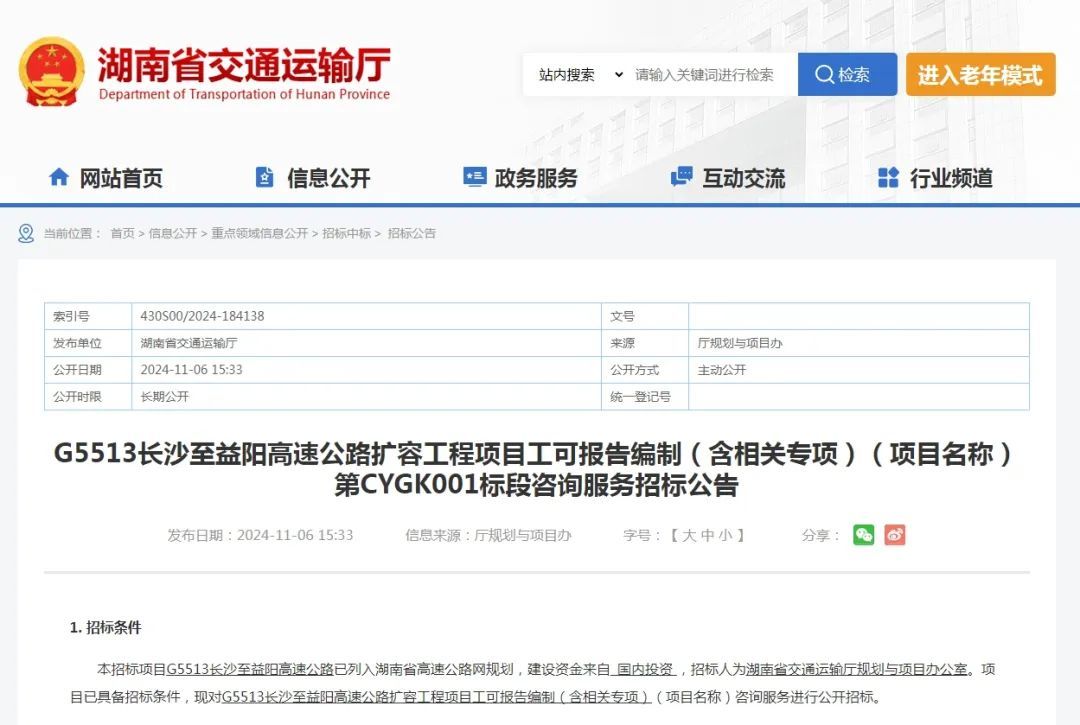
Task: Select the 信息公开 document icon in navigation
Action: (265, 177)
